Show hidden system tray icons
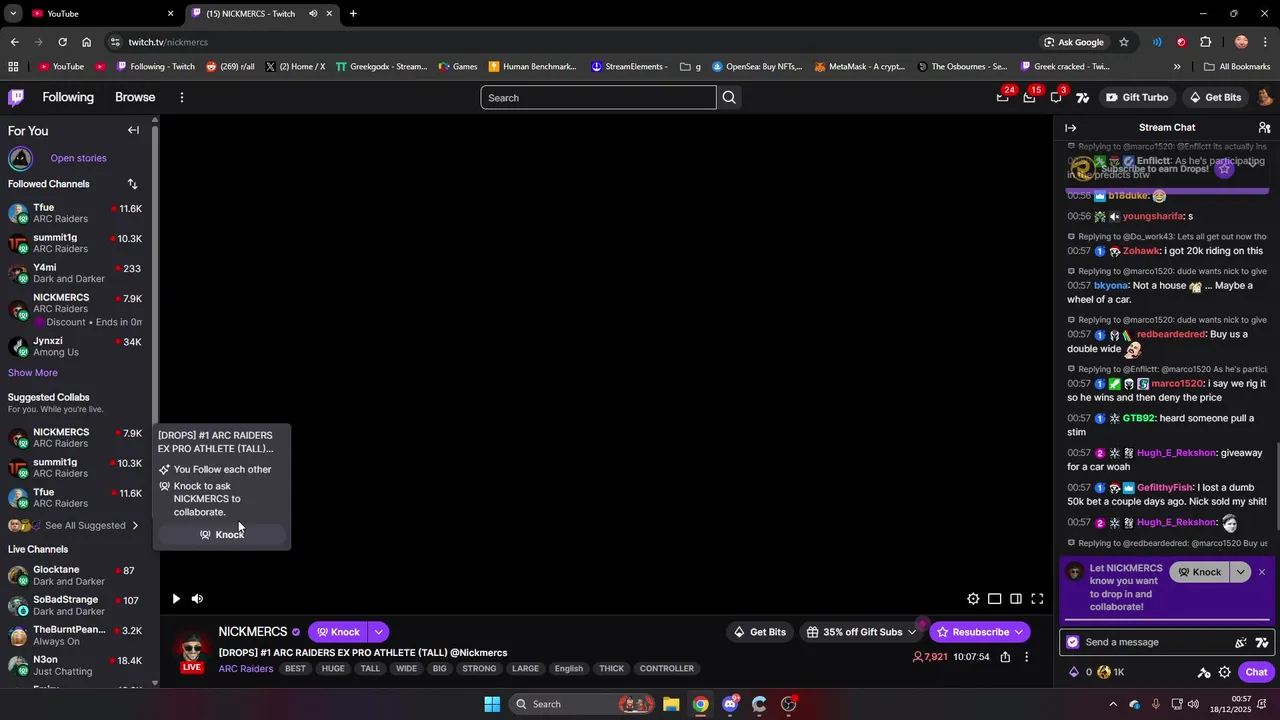This screenshot has width=1280, height=720. click(1113, 704)
